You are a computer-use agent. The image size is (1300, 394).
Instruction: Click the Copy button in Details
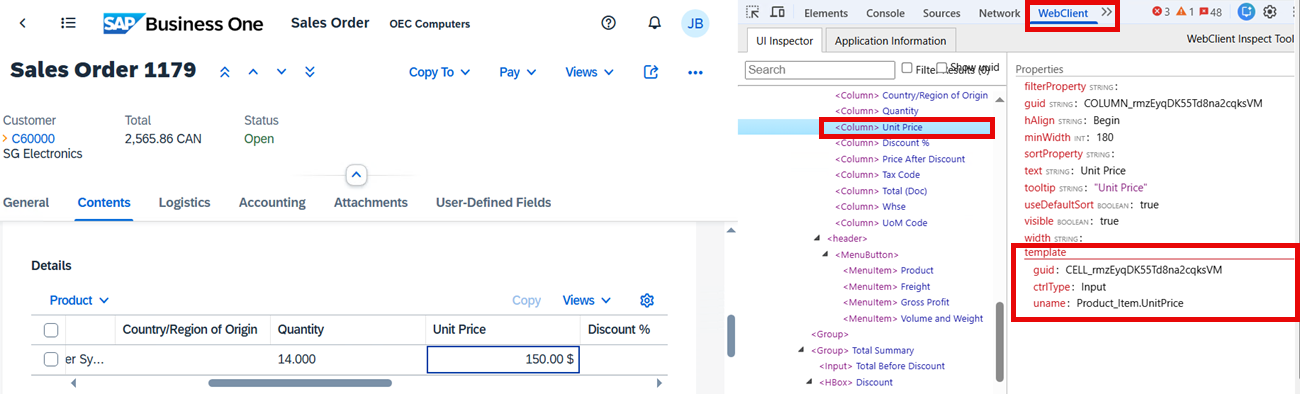(526, 300)
